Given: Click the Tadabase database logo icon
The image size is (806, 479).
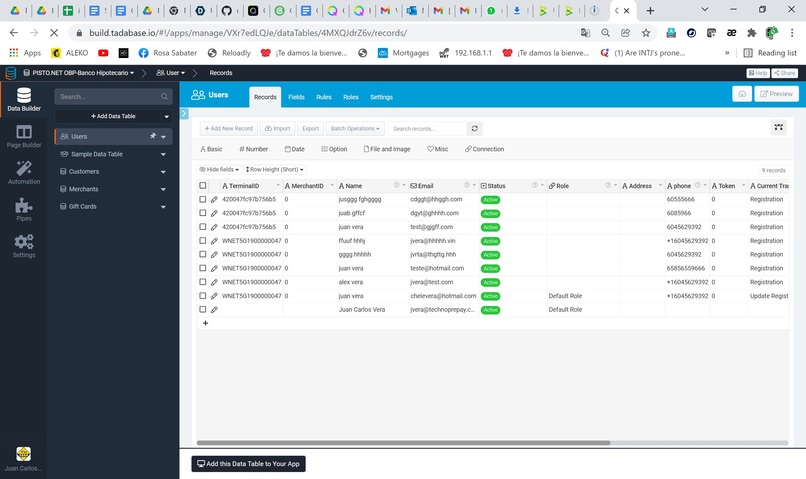Looking at the screenshot, I should coord(10,73).
